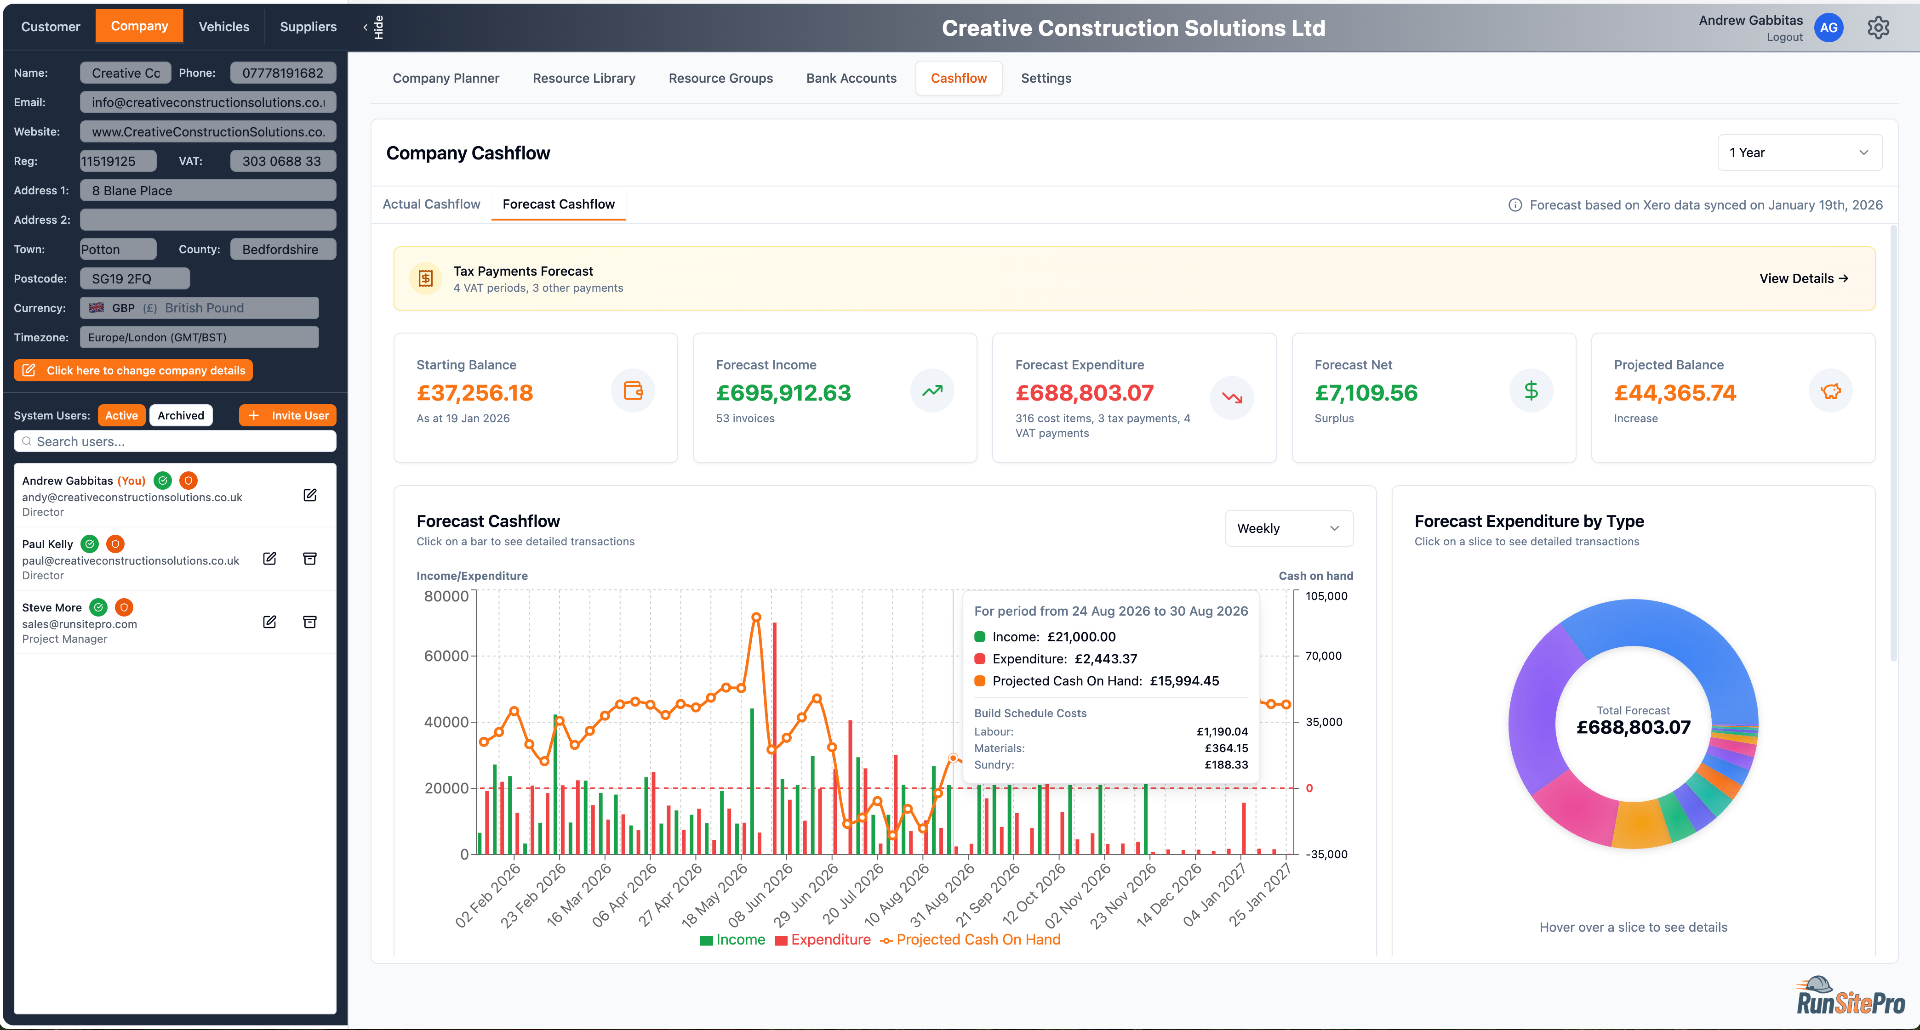Image resolution: width=1920 pixels, height=1030 pixels.
Task: Click Logout link
Action: point(1784,38)
